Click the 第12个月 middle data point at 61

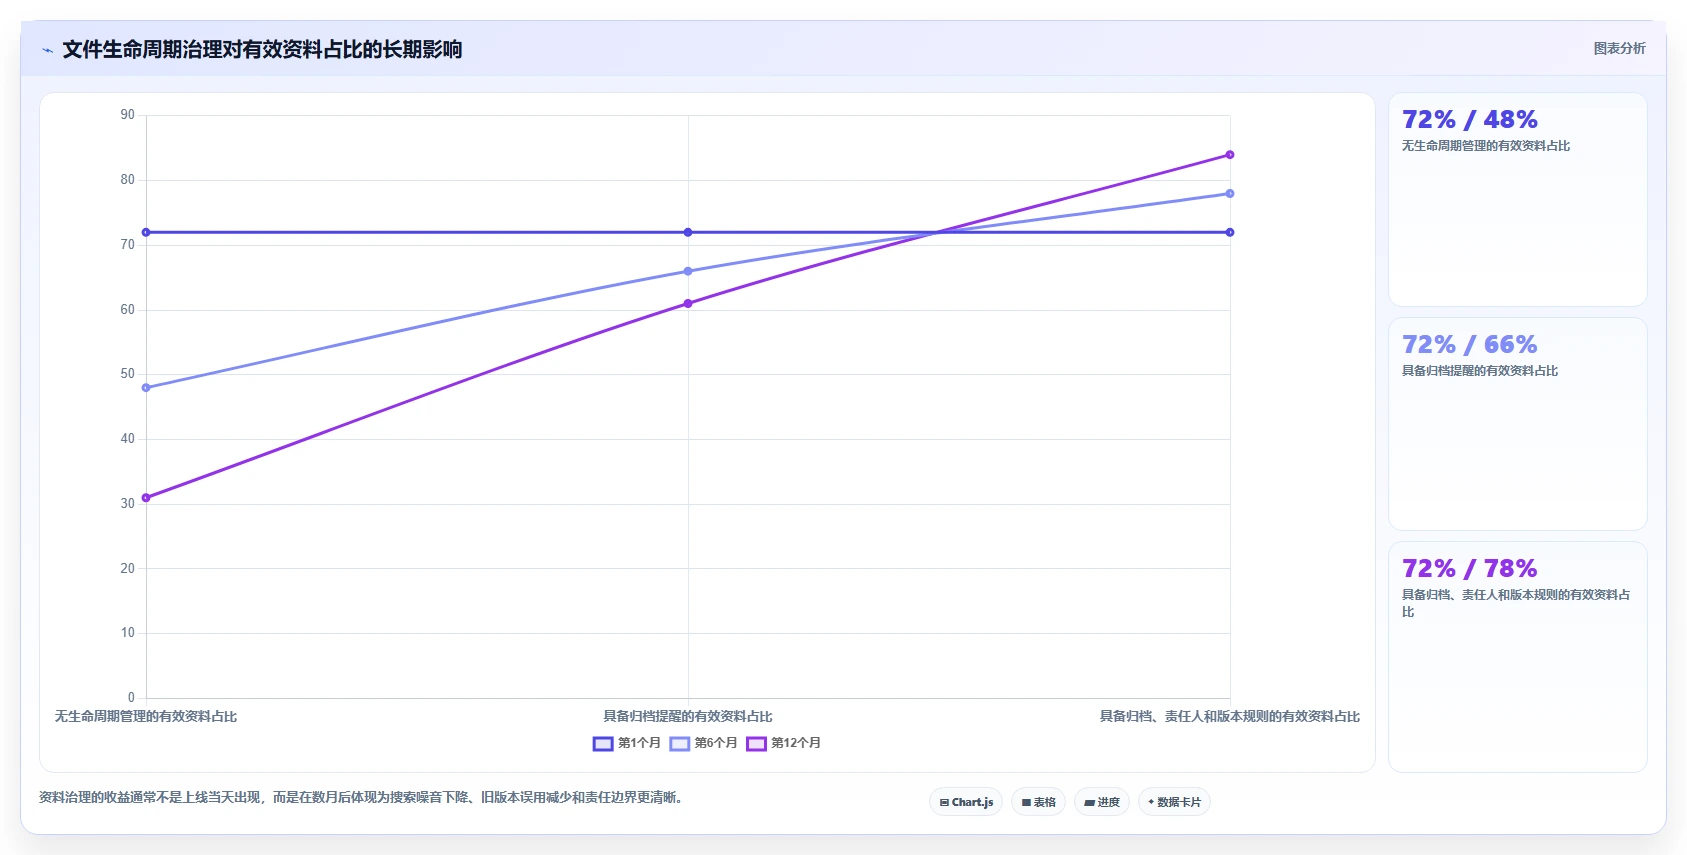[x=688, y=304]
